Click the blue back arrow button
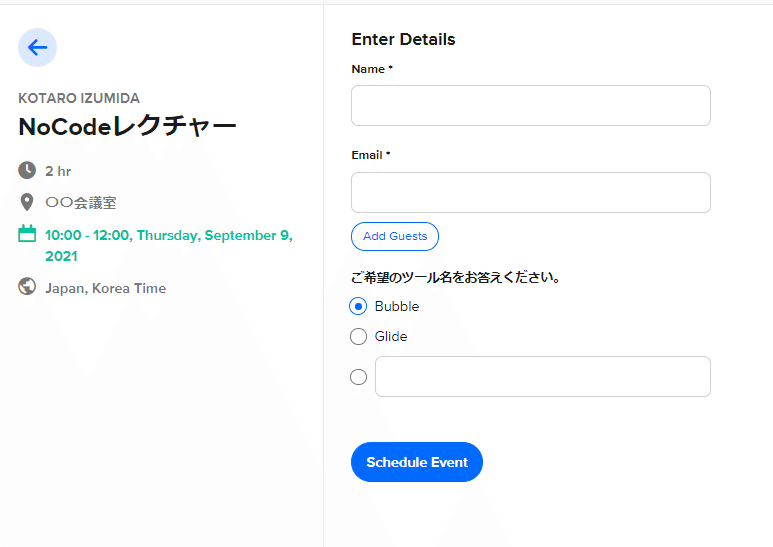The width and height of the screenshot is (773, 547). pyautogui.click(x=38, y=47)
